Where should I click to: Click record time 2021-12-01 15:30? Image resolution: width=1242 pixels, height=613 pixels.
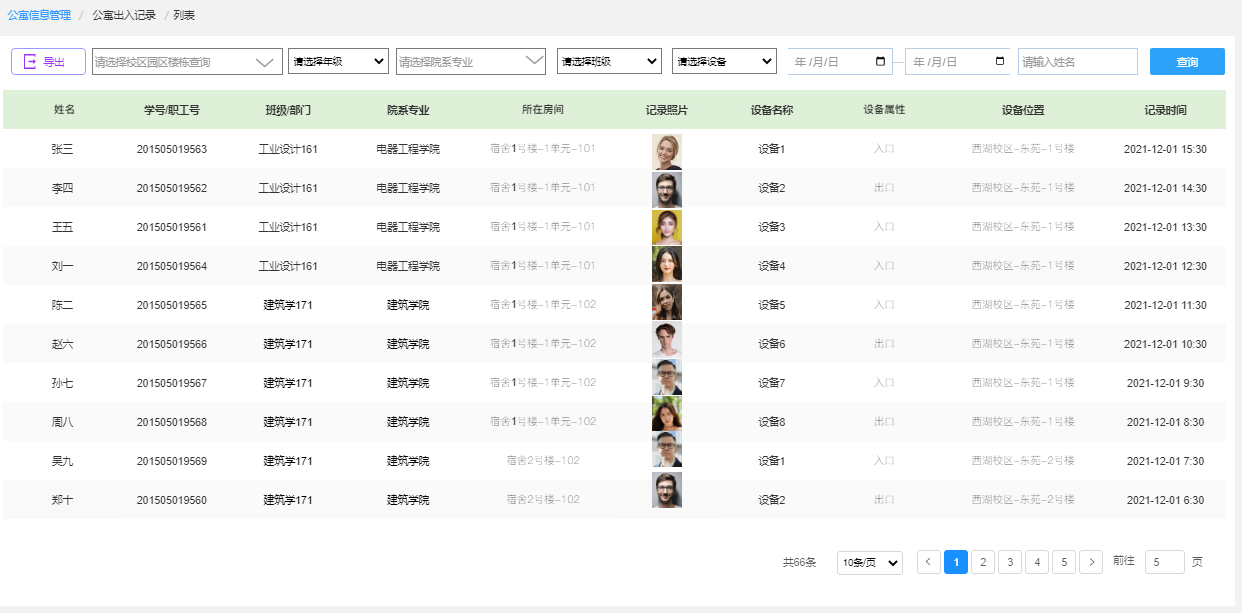point(1165,149)
